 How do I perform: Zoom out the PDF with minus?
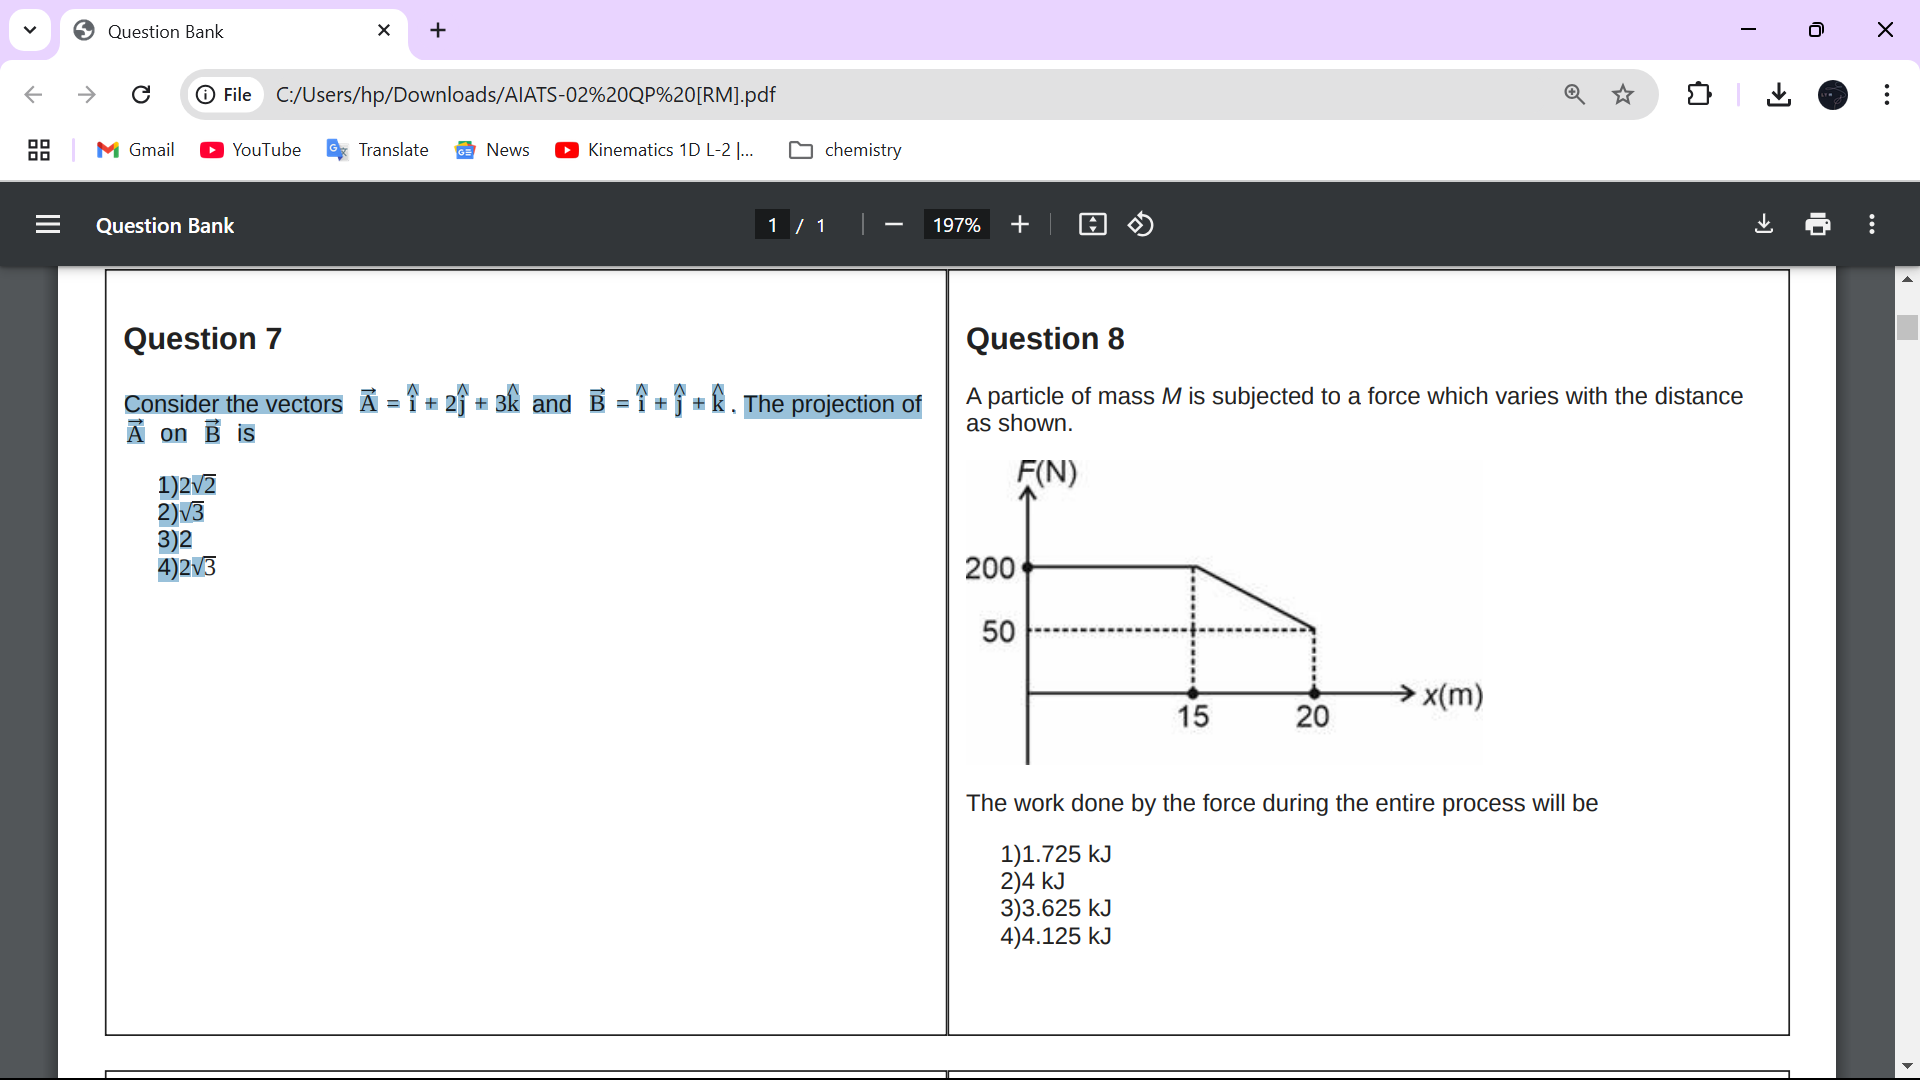pyautogui.click(x=894, y=225)
